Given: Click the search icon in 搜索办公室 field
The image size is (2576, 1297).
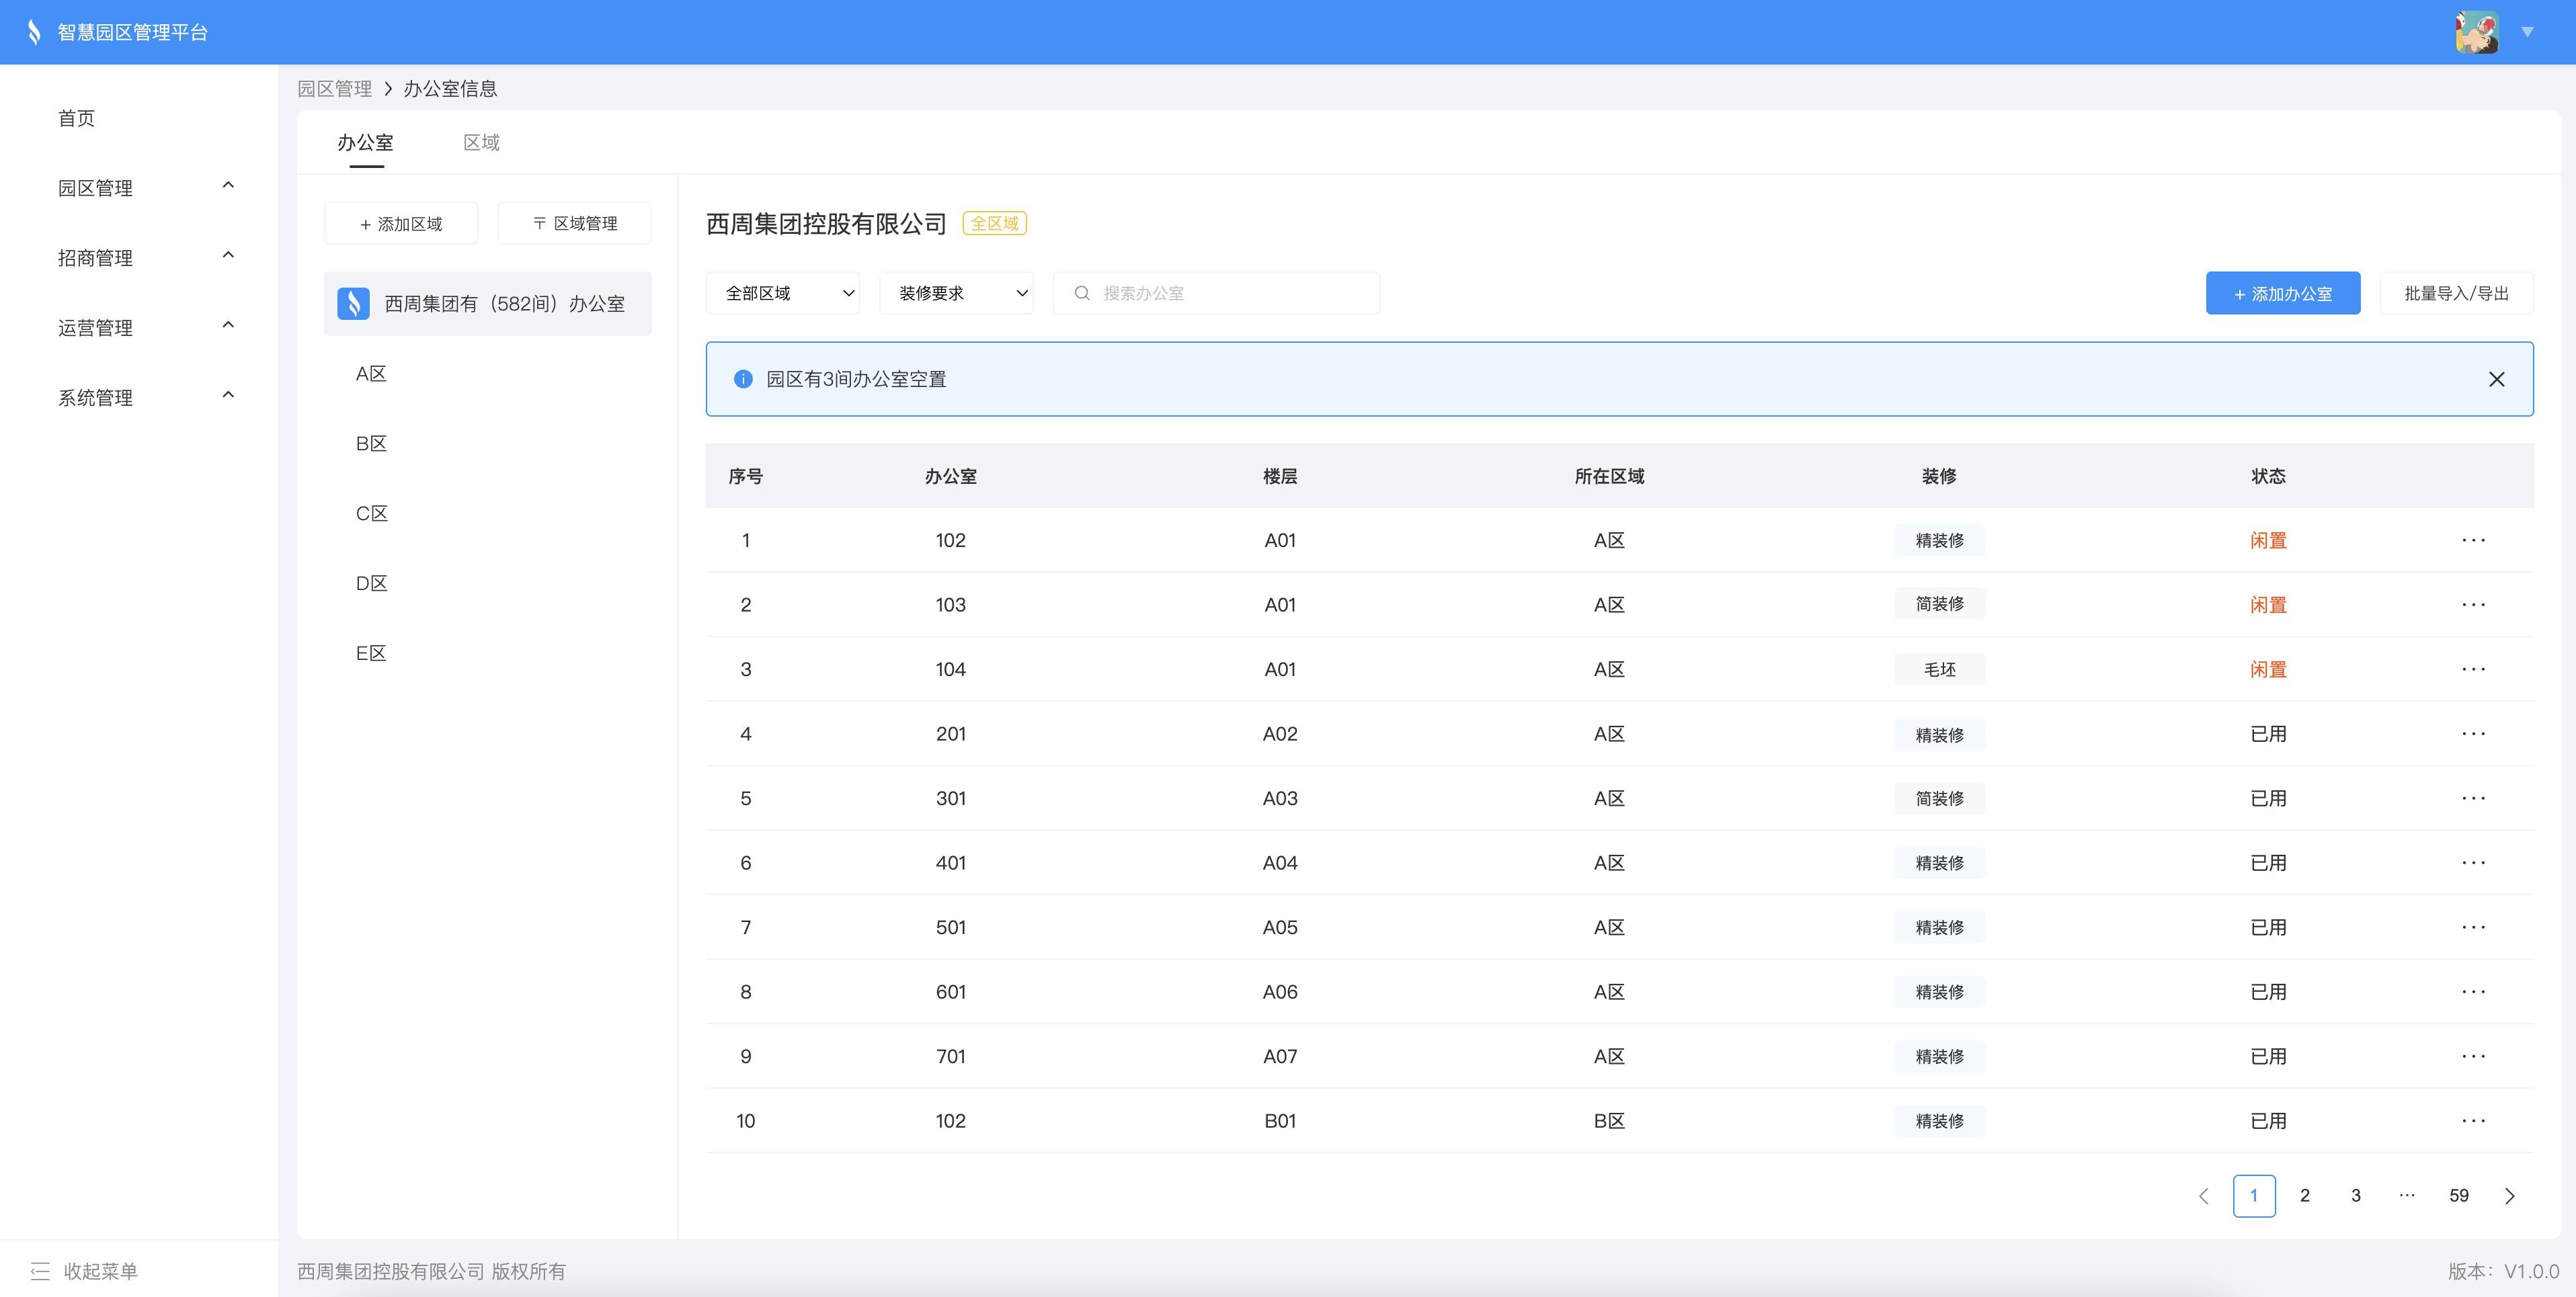Looking at the screenshot, I should click(1082, 293).
